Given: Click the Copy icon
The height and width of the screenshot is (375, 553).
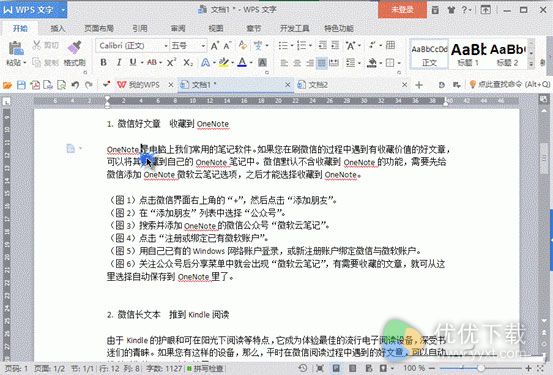Looking at the screenshot, I should pyautogui.click(x=37, y=62).
